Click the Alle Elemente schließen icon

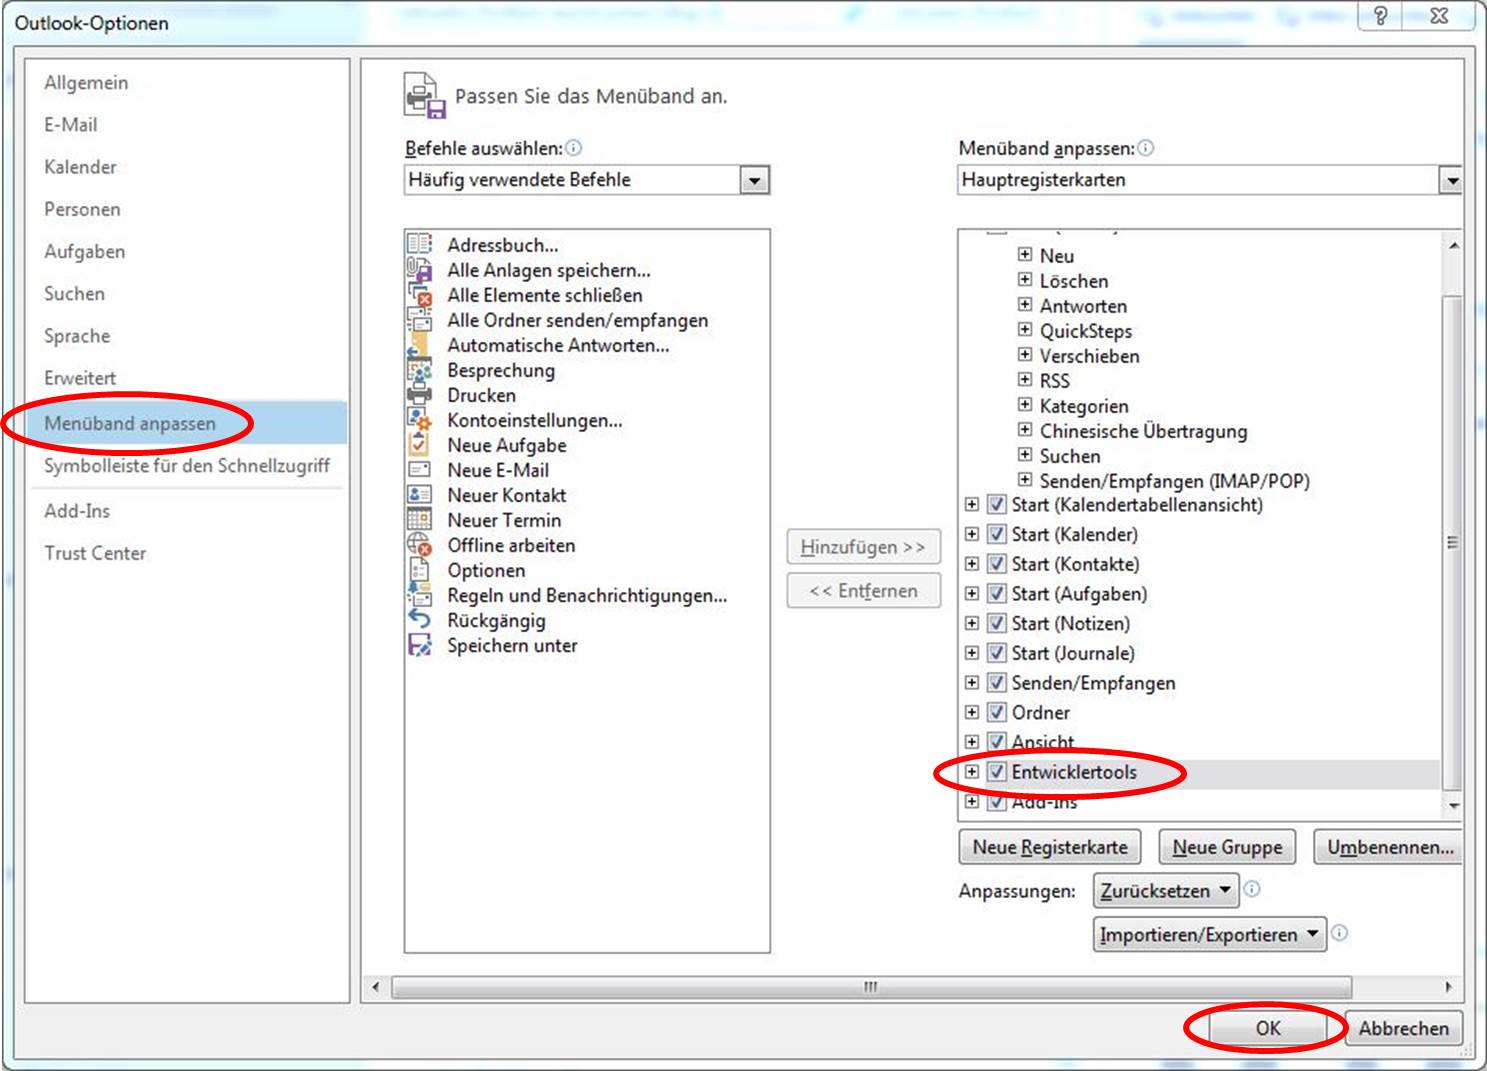(419, 294)
